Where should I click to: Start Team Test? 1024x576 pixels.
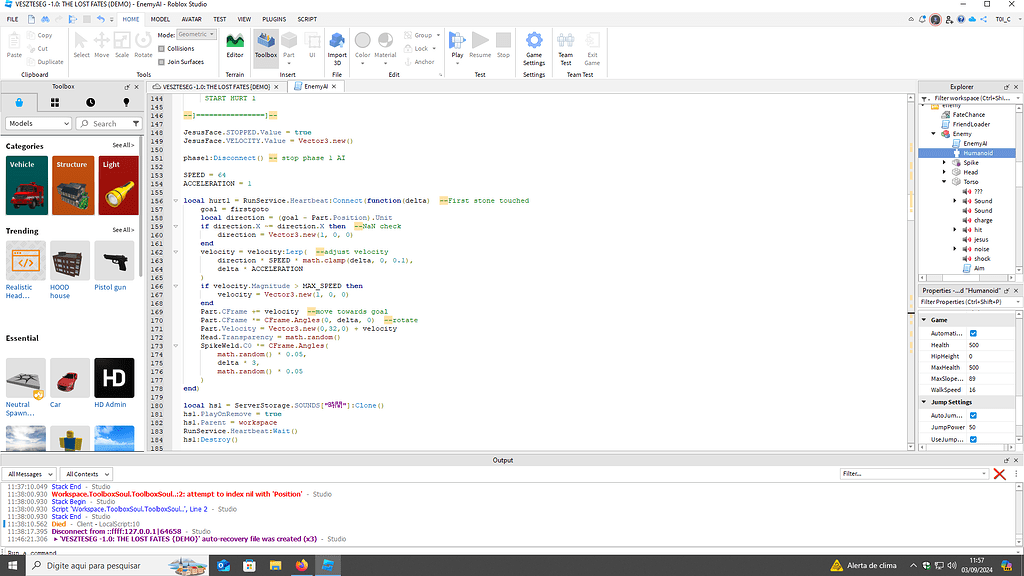click(566, 48)
